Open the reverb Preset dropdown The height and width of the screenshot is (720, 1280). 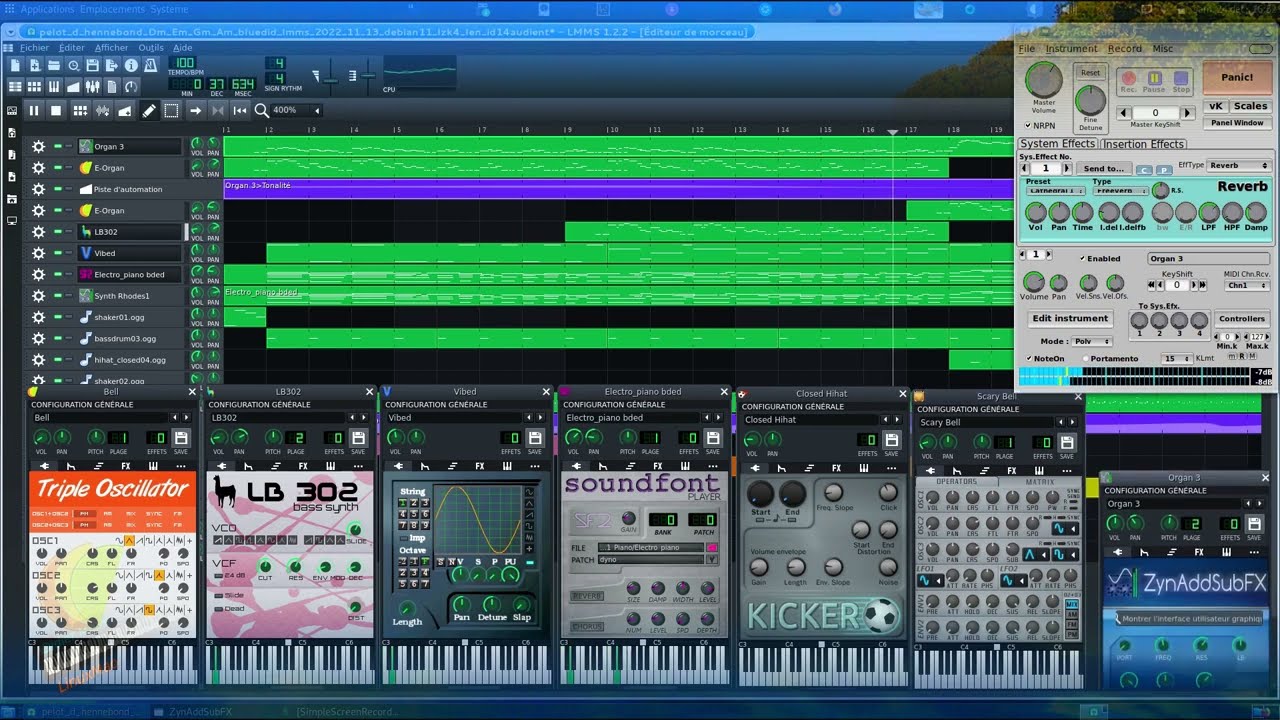1056,191
